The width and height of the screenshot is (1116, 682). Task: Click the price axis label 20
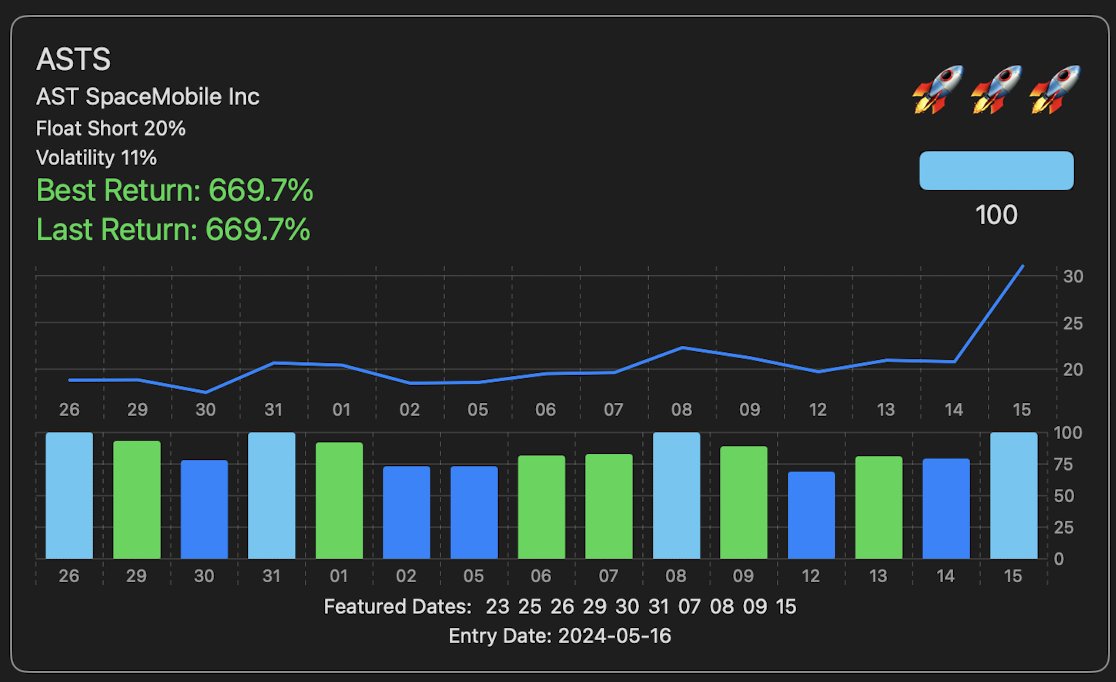click(x=1073, y=369)
